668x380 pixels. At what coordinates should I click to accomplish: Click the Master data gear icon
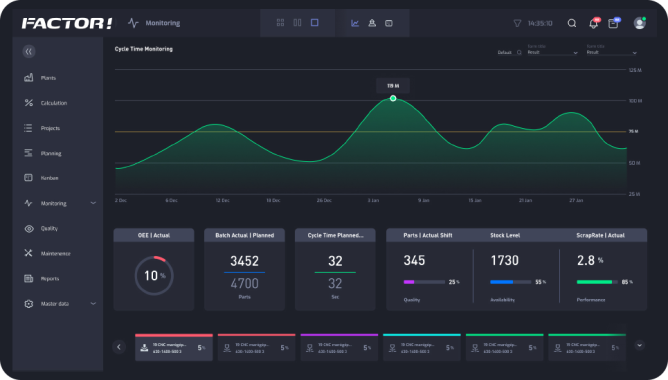click(29, 304)
